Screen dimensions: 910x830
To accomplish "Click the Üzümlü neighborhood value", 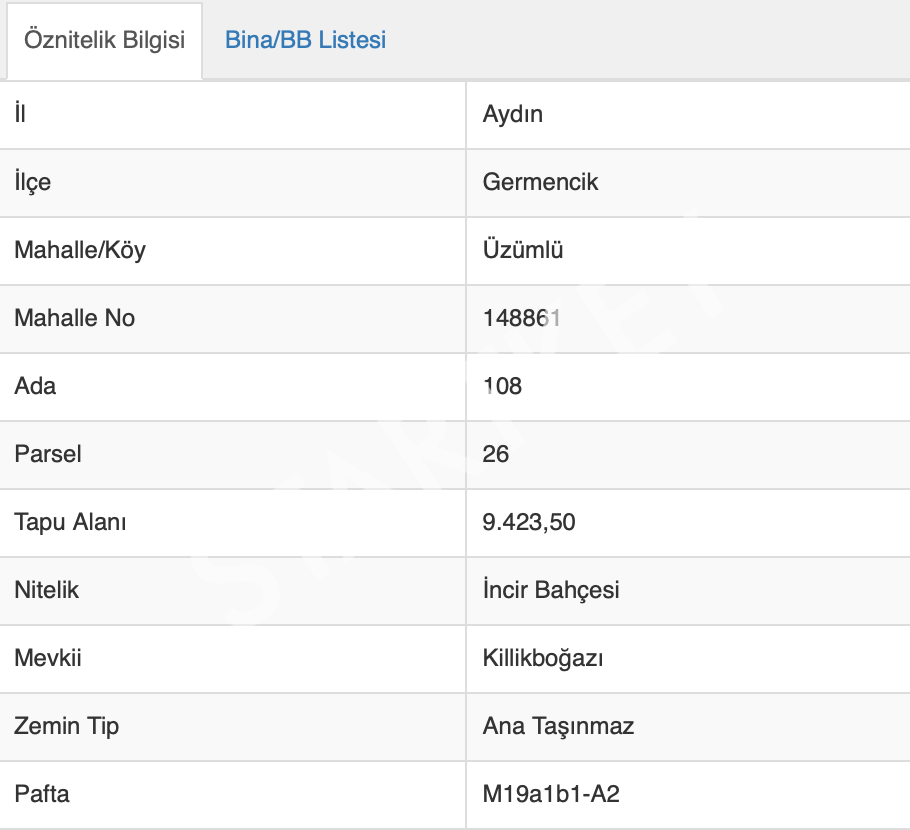I will pos(523,250).
